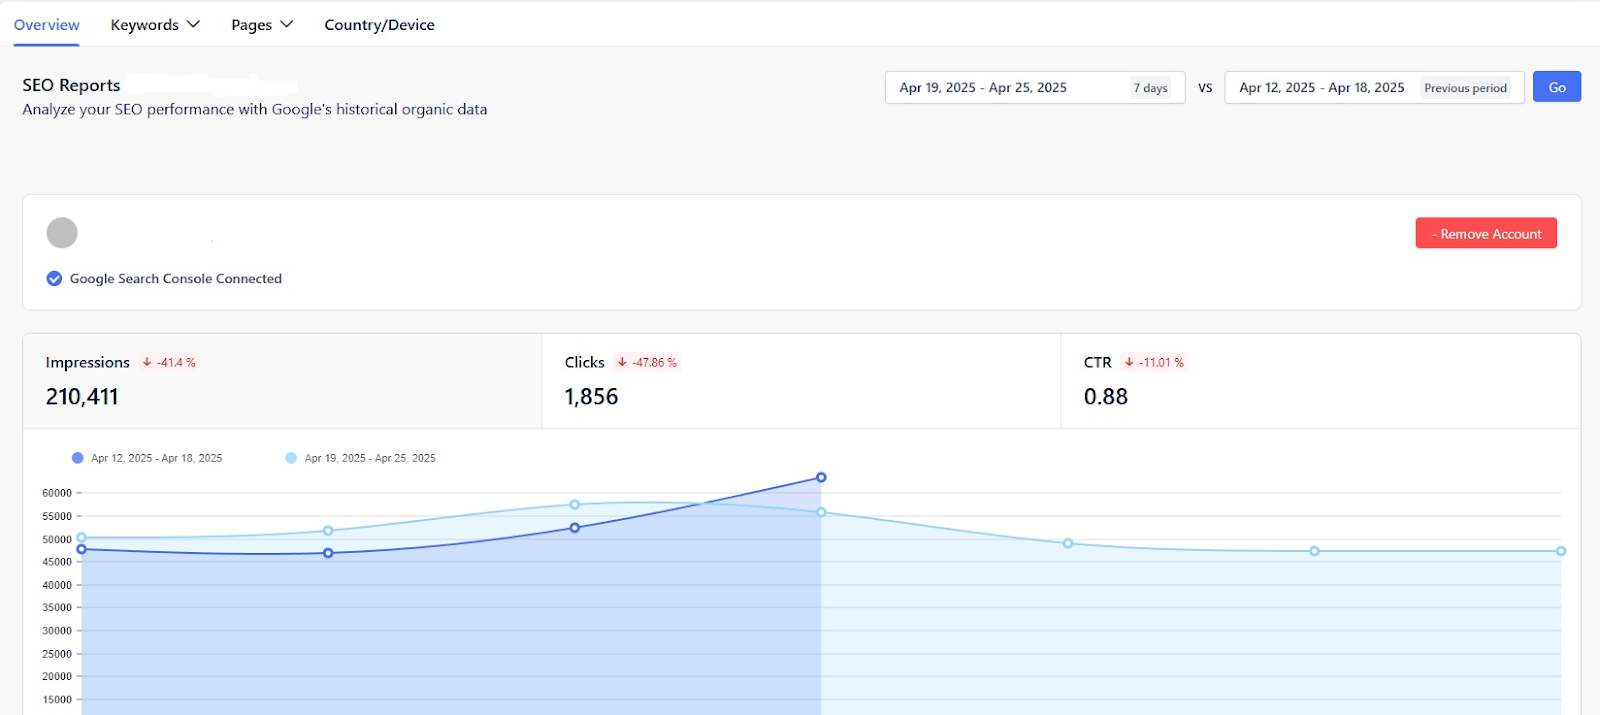
Task: Open the Overview tab
Action: point(47,25)
